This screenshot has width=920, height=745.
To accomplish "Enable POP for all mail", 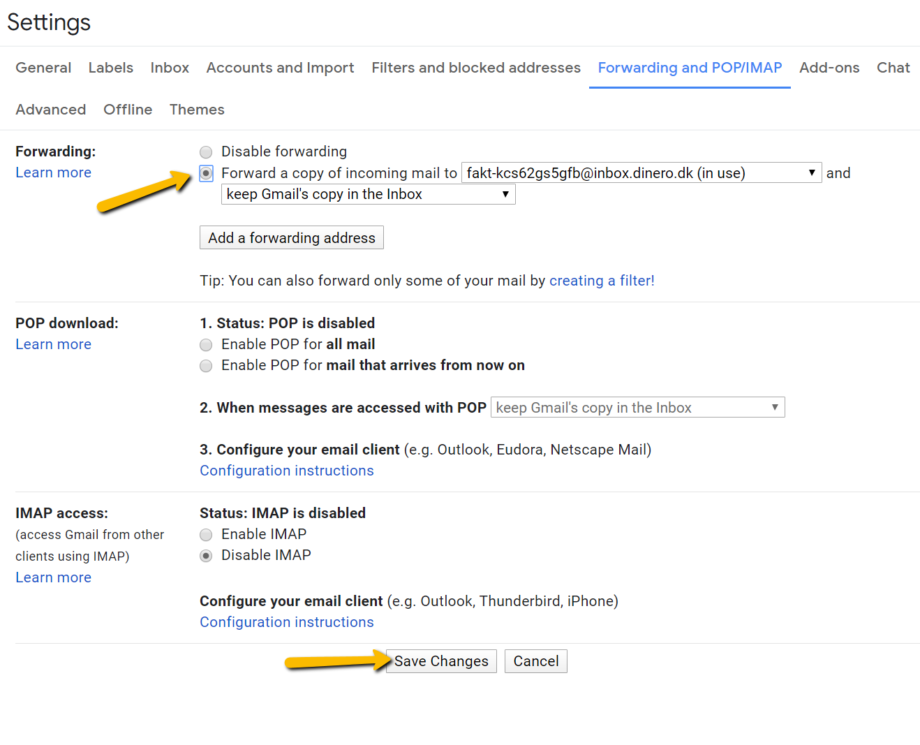I will (206, 344).
